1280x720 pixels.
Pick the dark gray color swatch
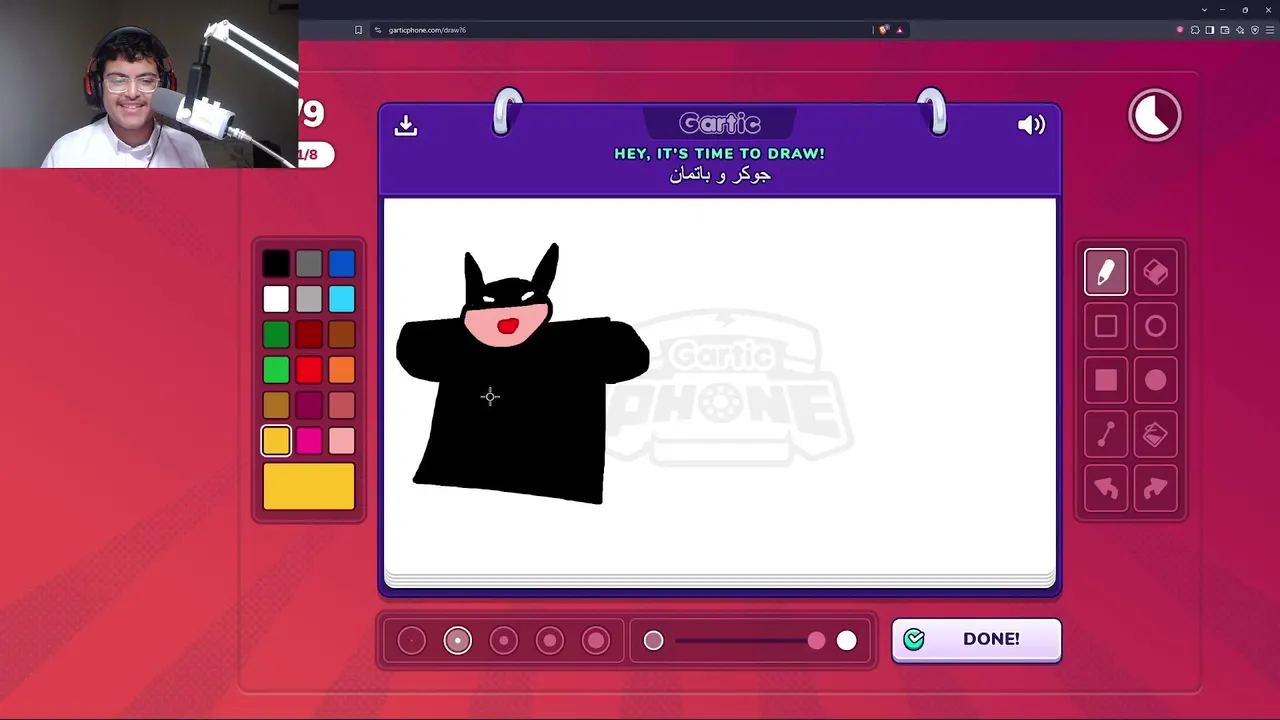point(309,264)
